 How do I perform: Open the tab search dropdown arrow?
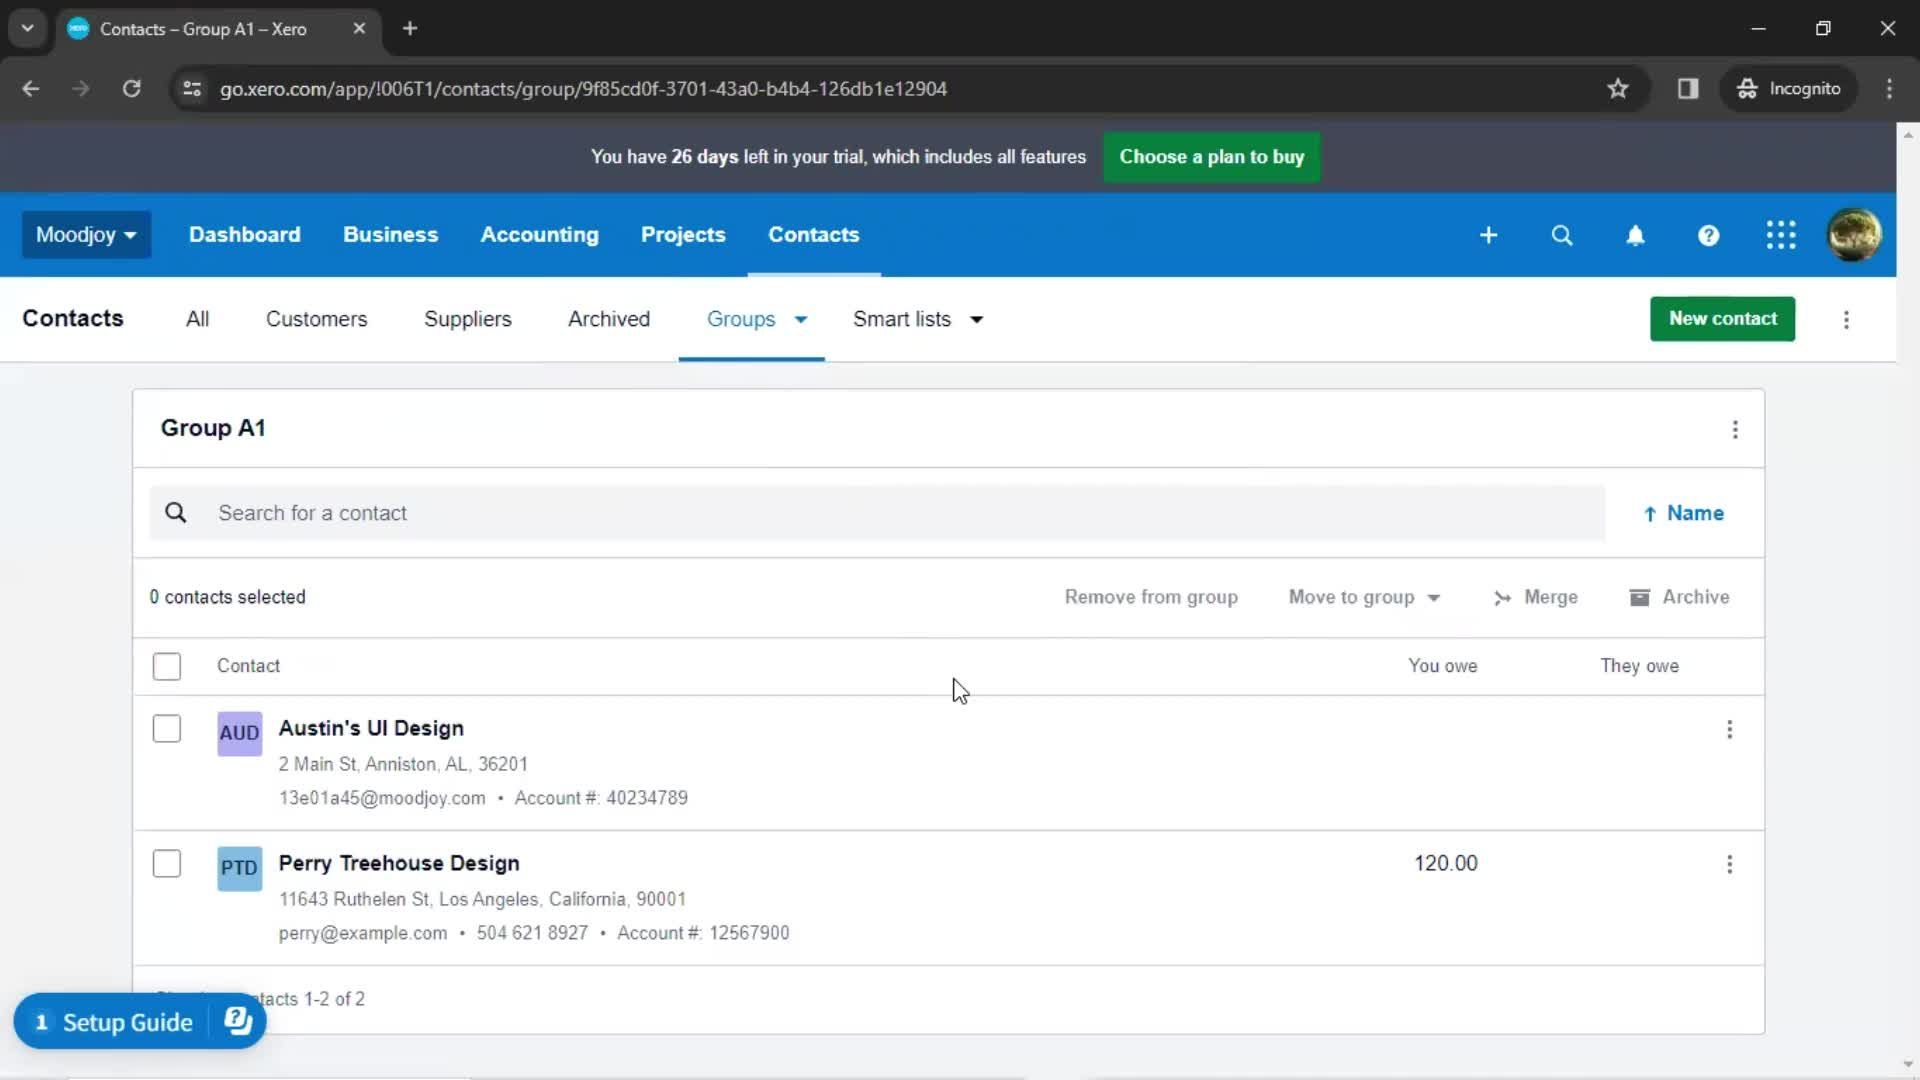tap(27, 28)
